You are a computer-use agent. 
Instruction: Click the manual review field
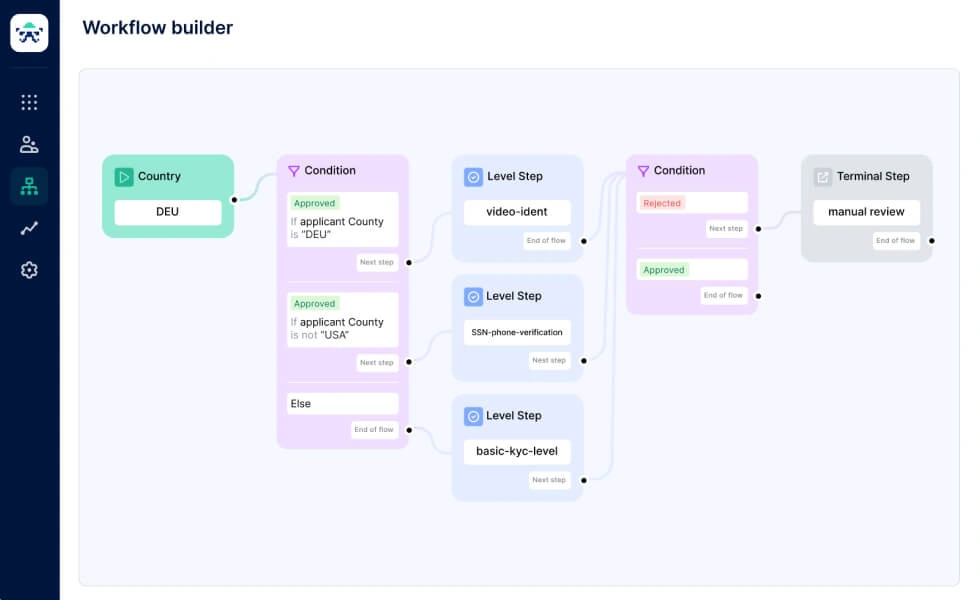pyautogui.click(x=866, y=212)
